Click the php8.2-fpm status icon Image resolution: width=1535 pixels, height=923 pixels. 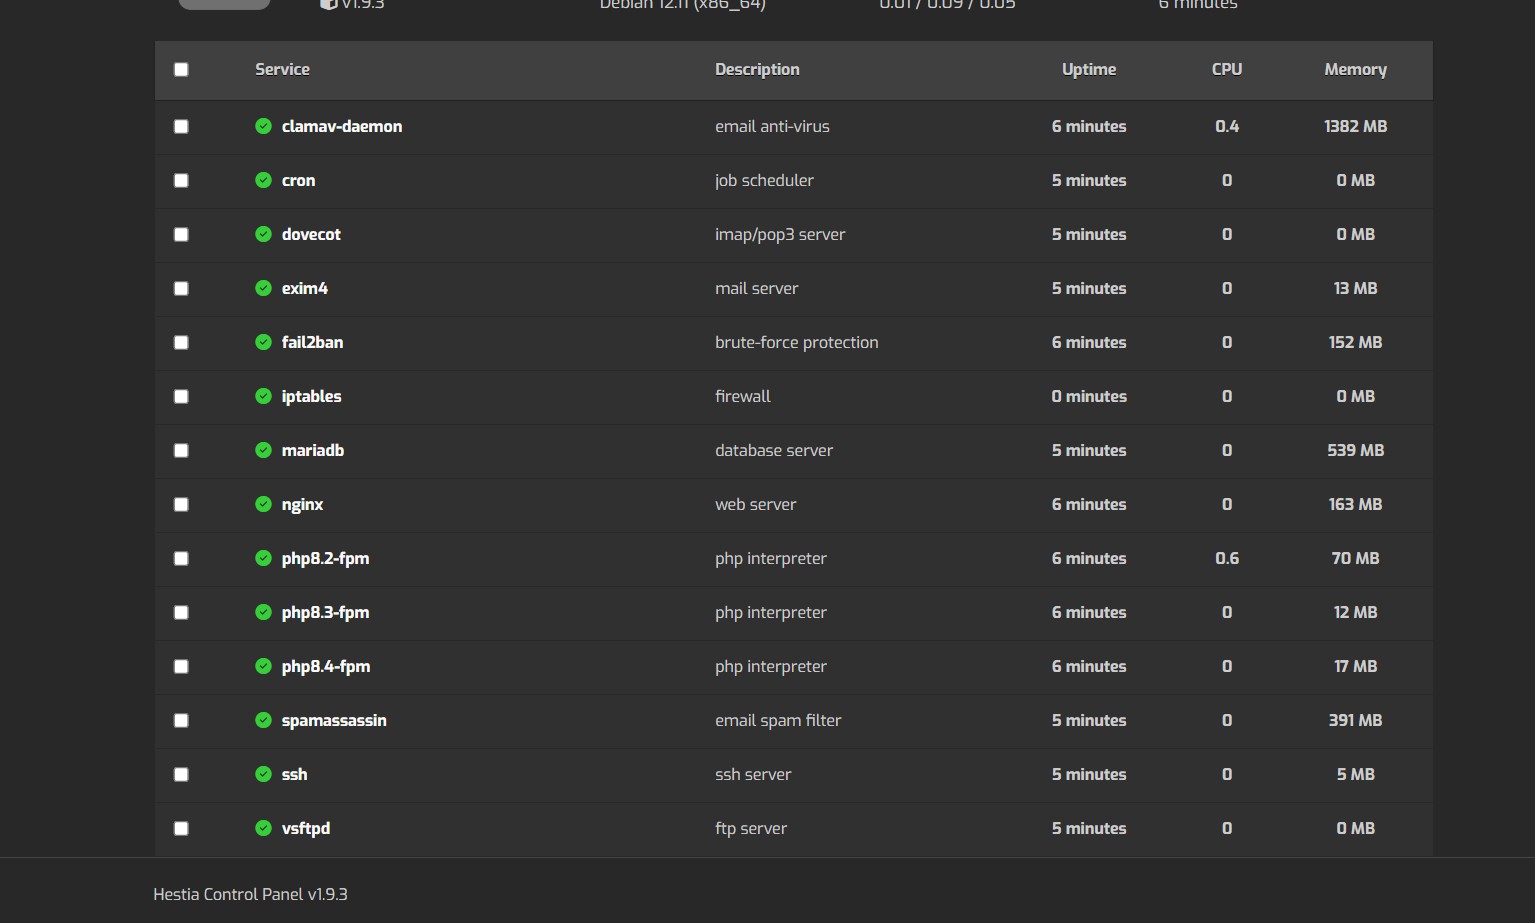[263, 558]
